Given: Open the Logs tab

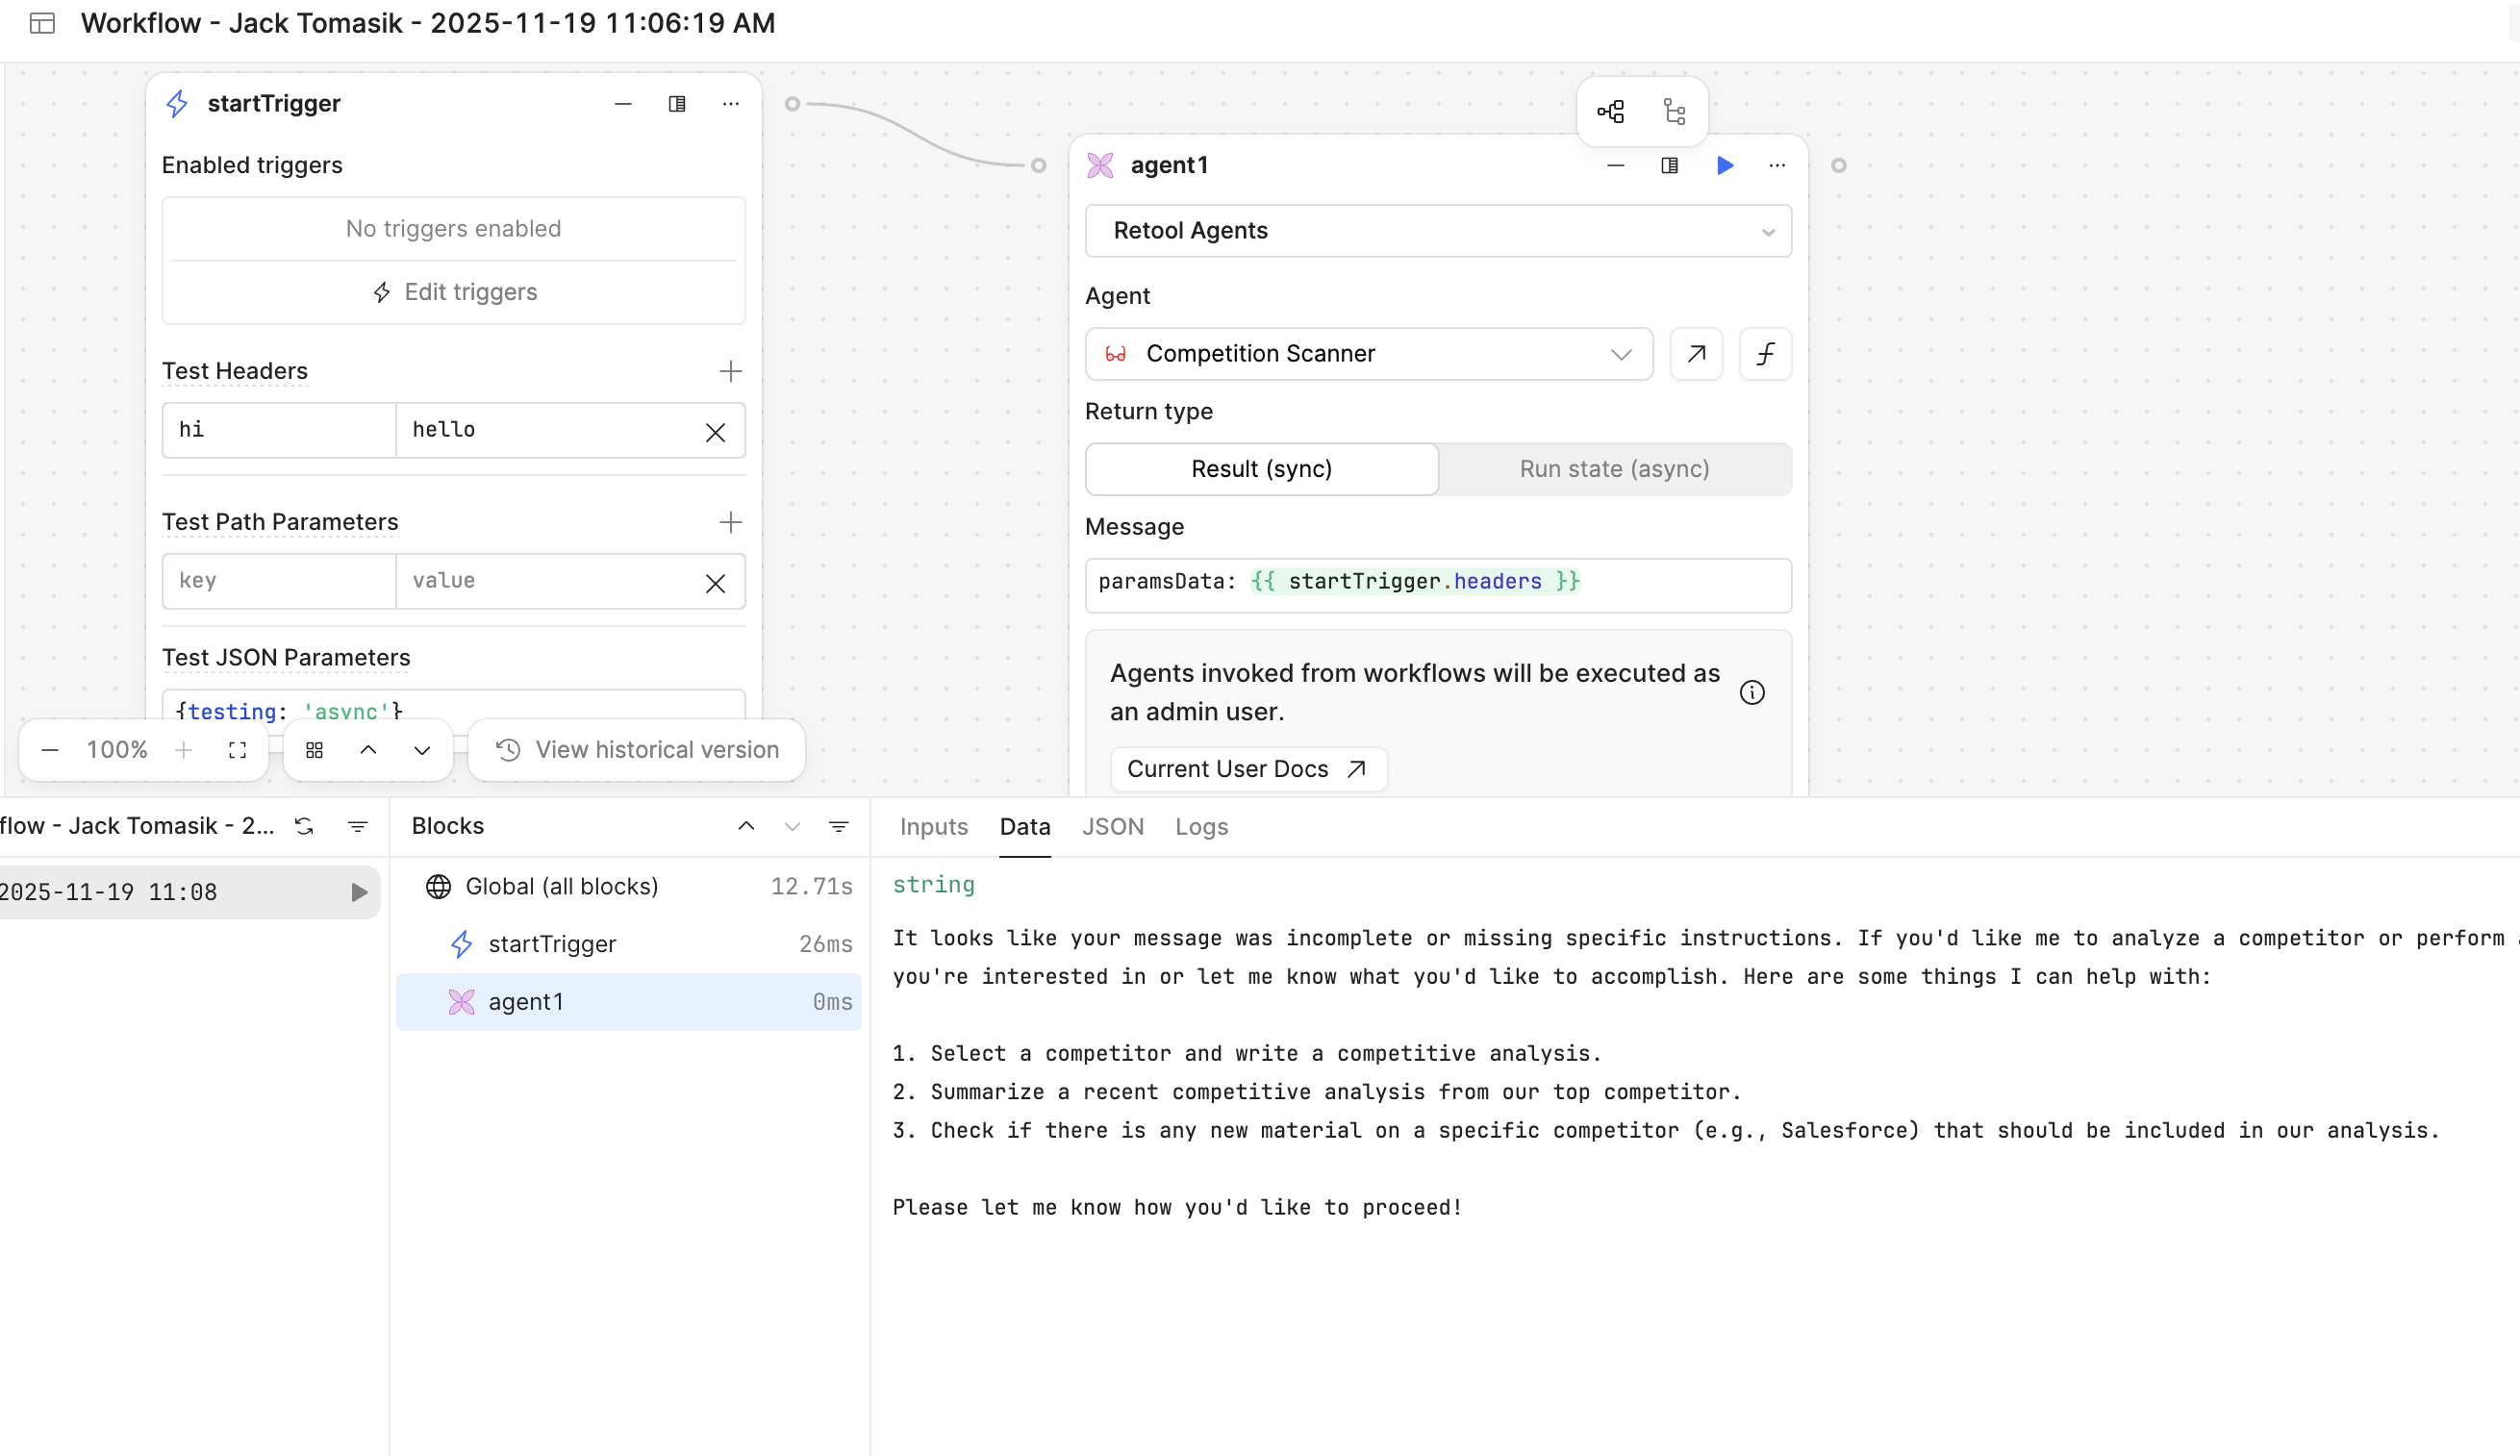Looking at the screenshot, I should coord(1201,827).
